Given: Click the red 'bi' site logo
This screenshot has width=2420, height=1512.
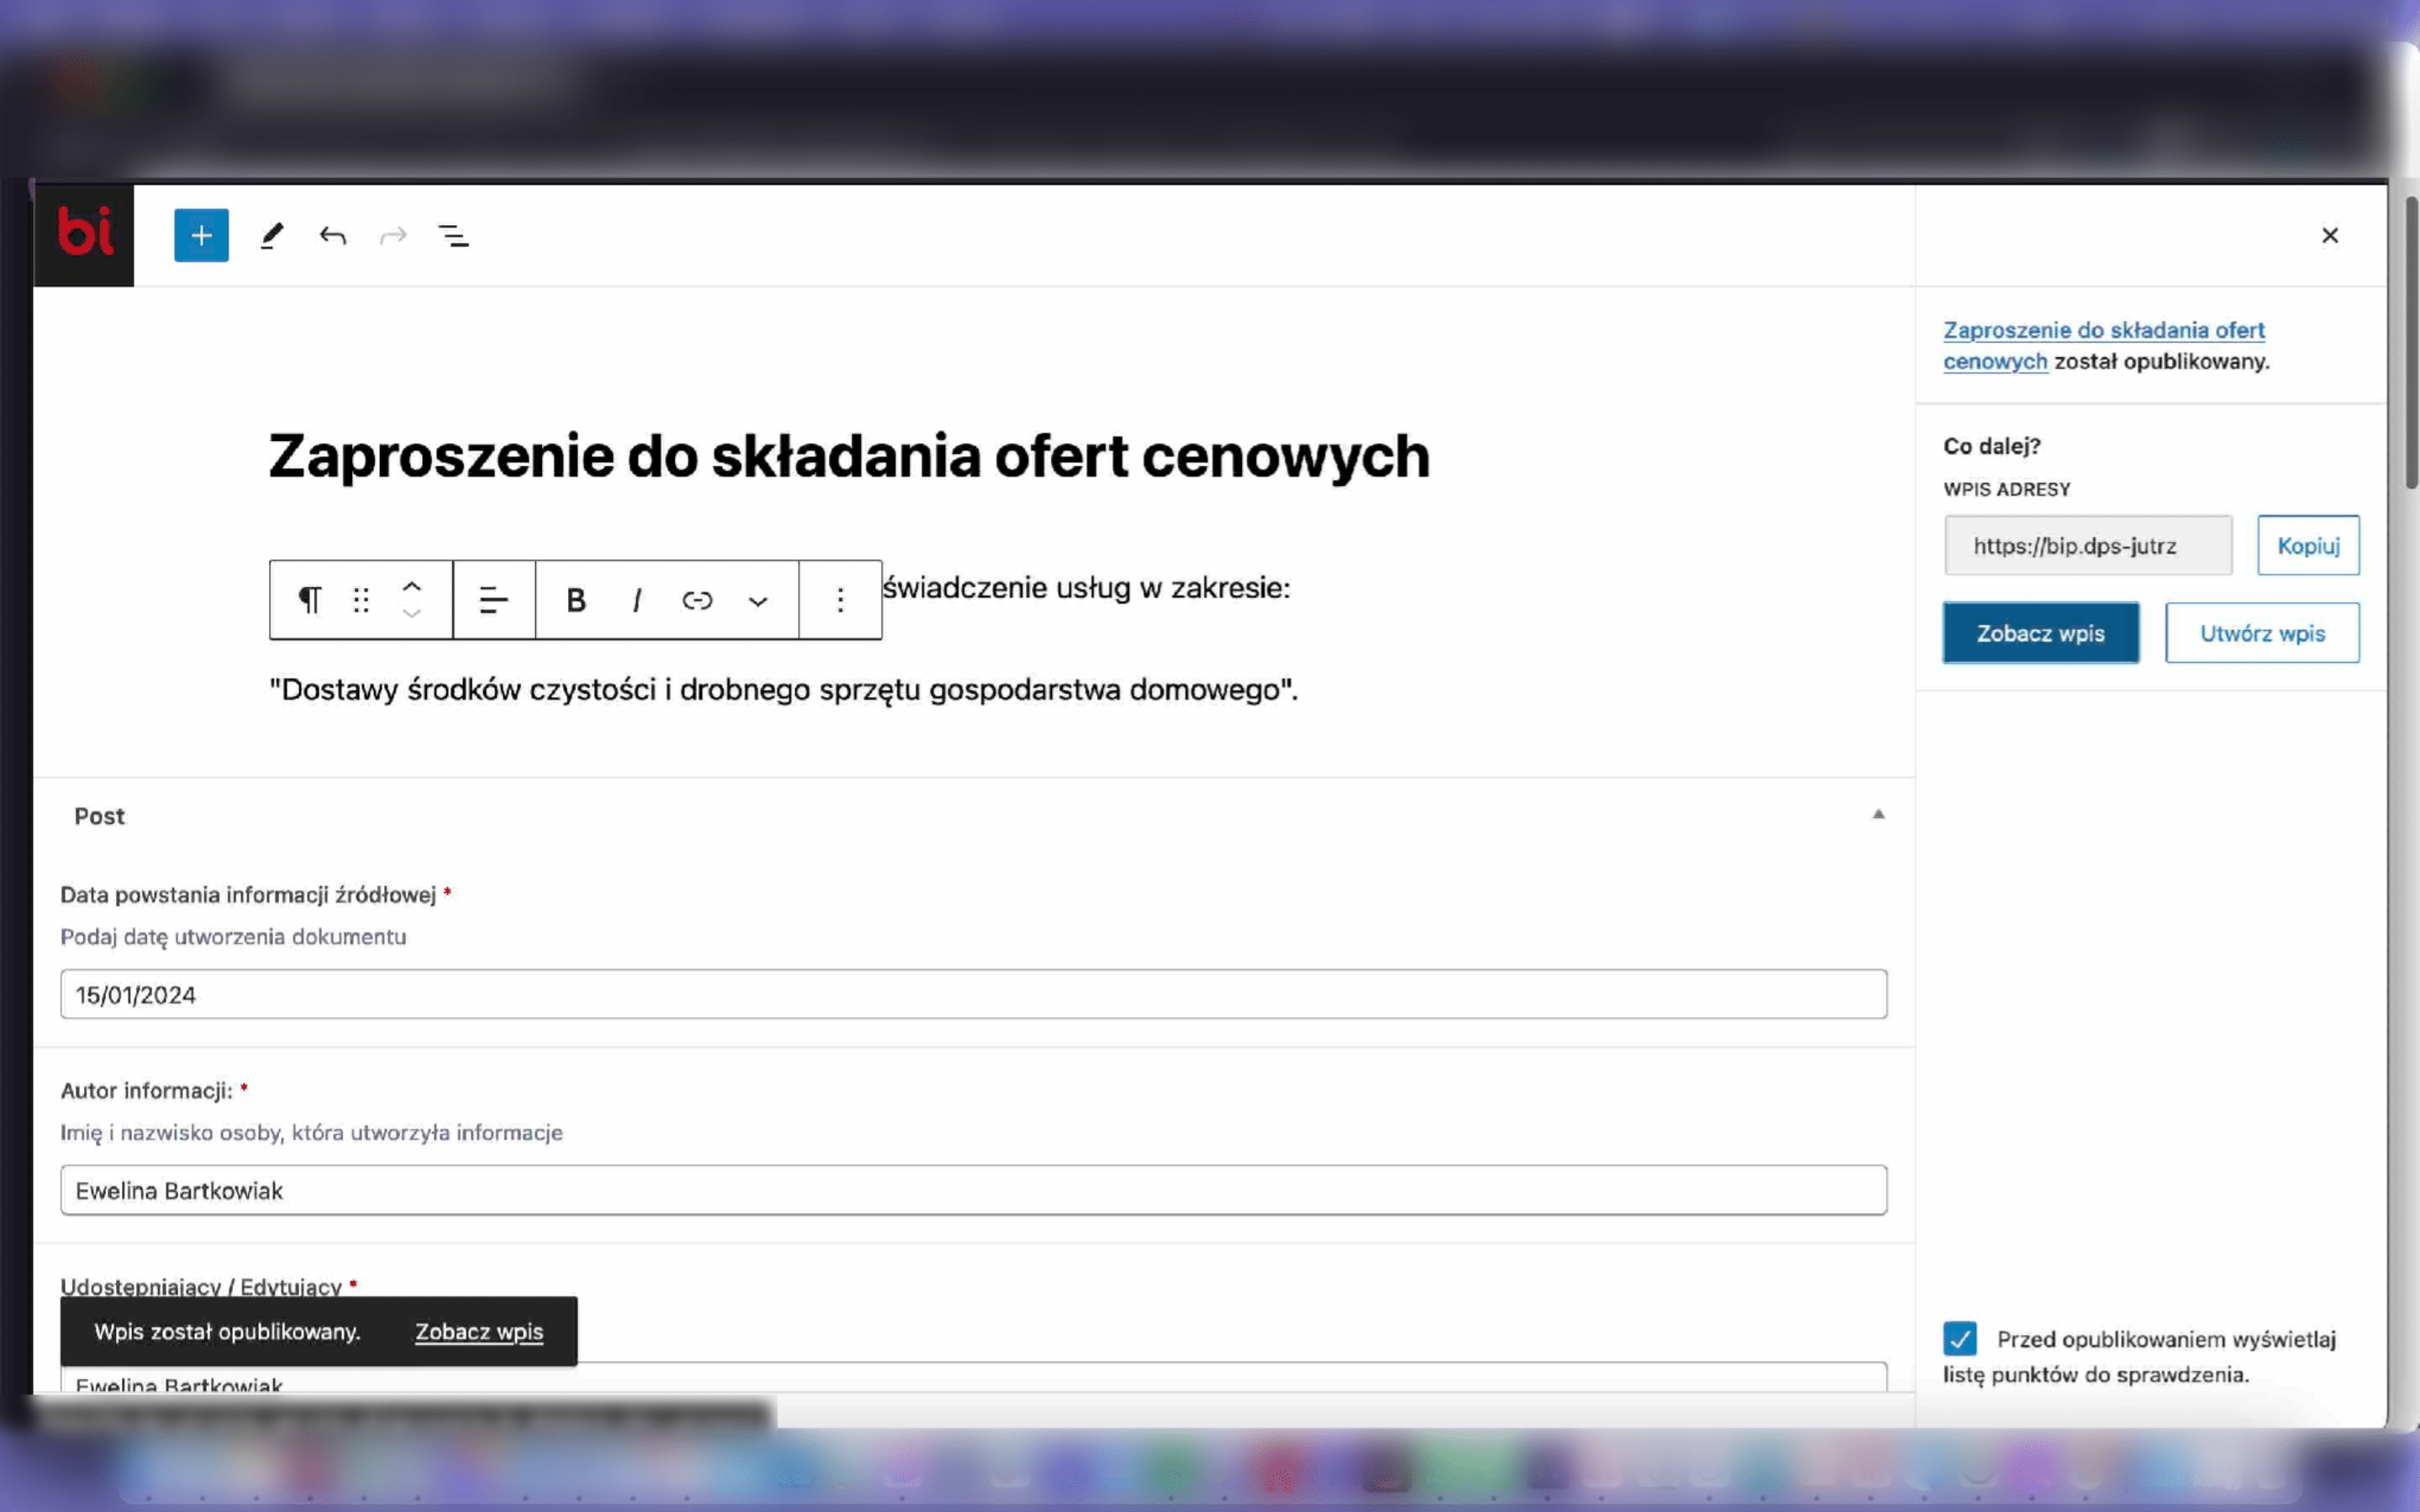Looking at the screenshot, I should 84,235.
